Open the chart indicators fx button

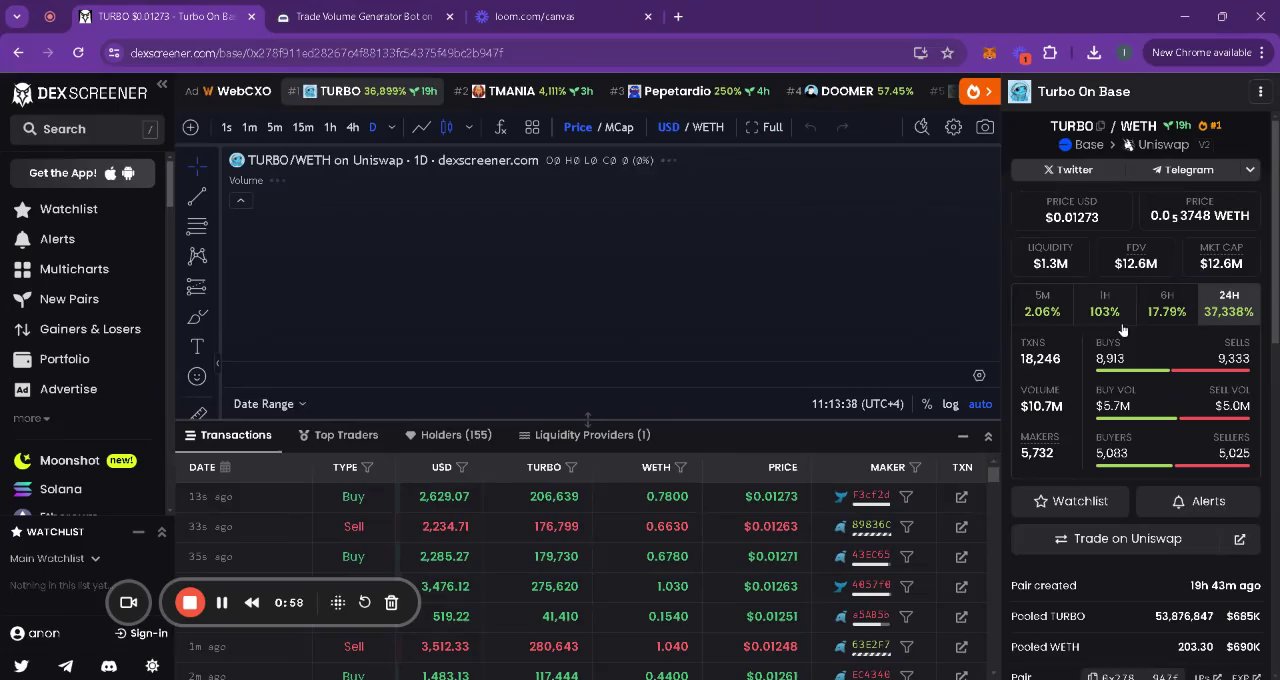click(x=501, y=127)
